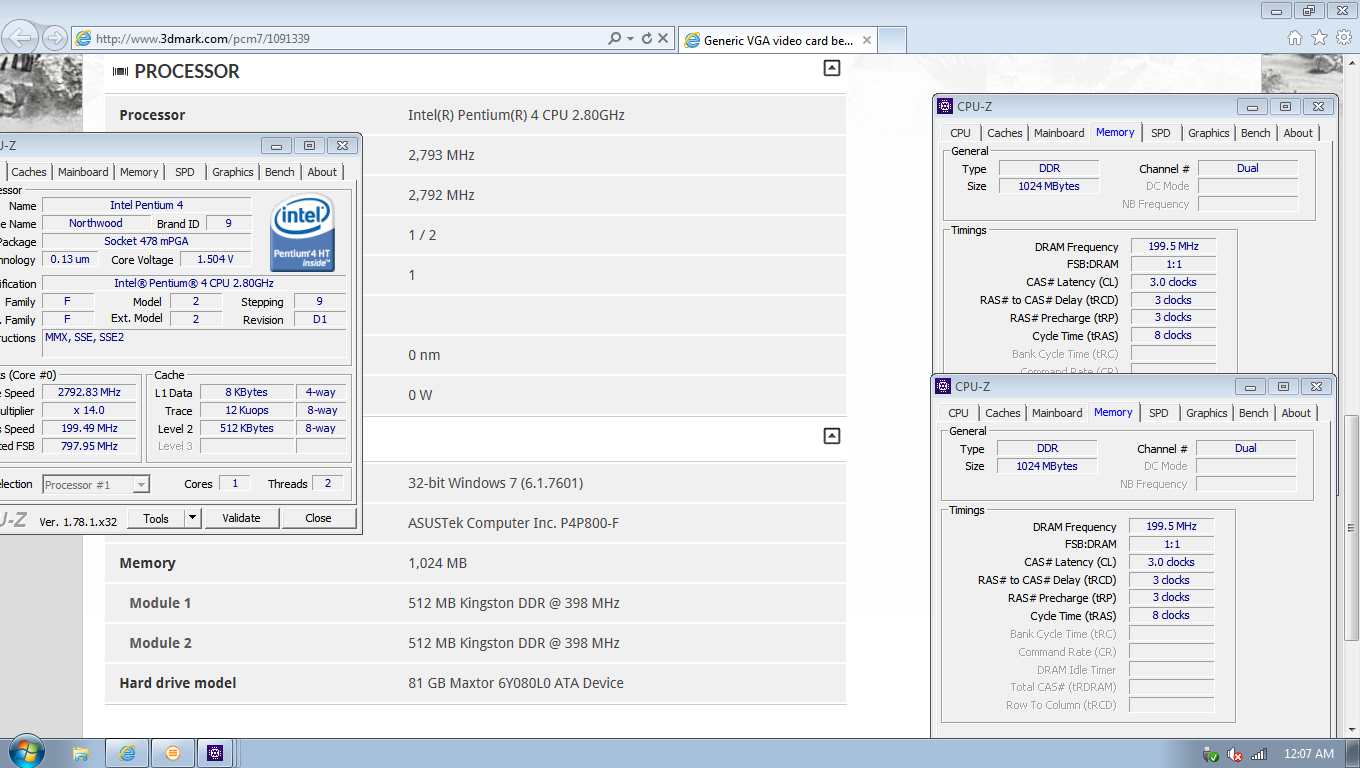Click the Close button in left CPU-Z window
The image size is (1360, 768).
click(318, 518)
